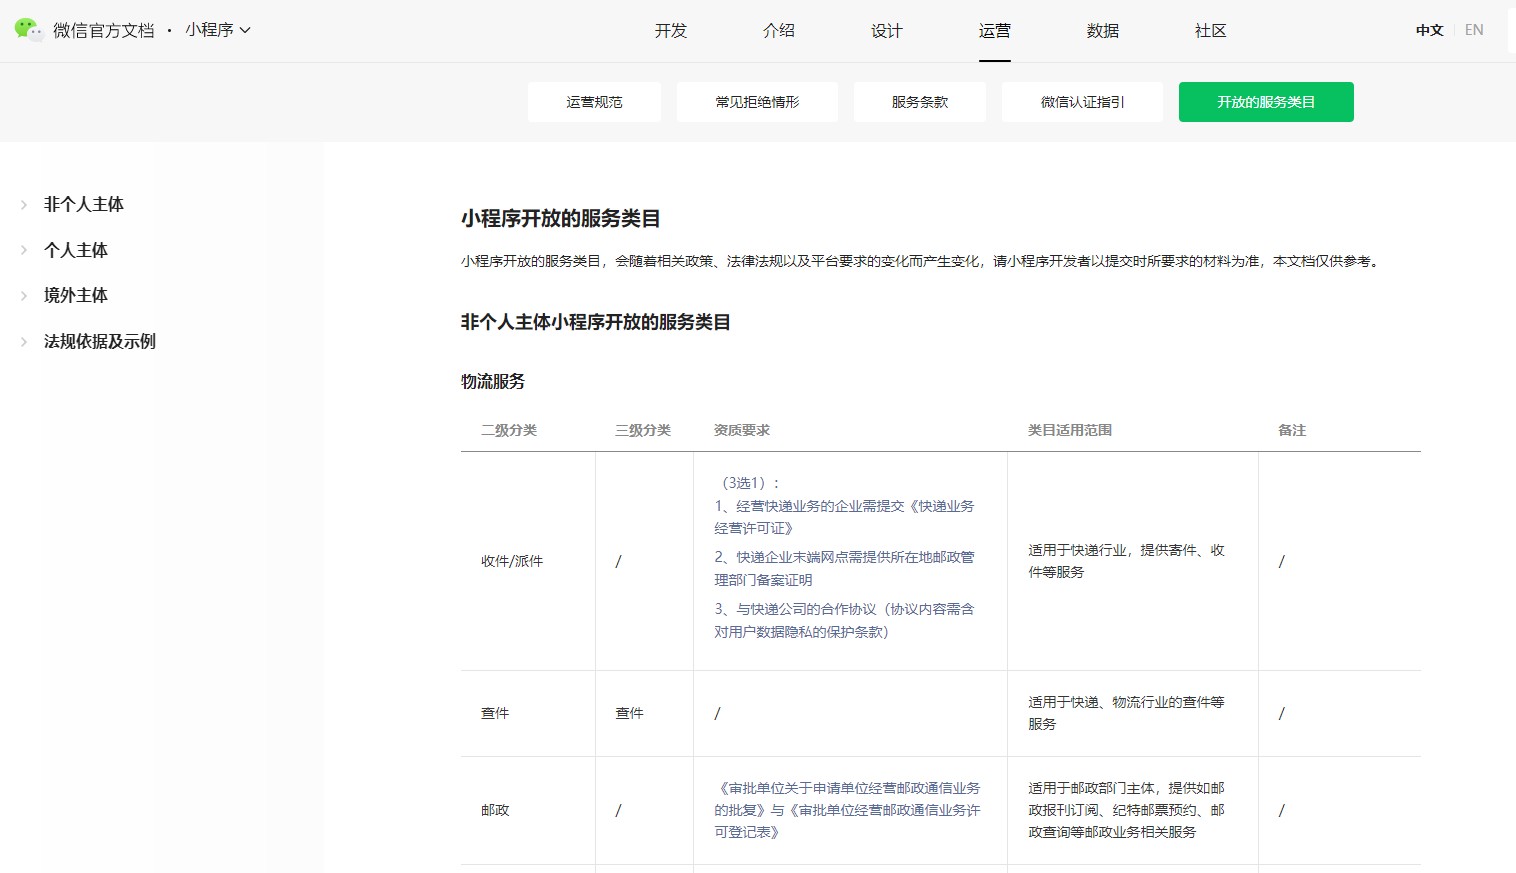Click the 资质要求 column header
1516x873 pixels.
click(742, 430)
